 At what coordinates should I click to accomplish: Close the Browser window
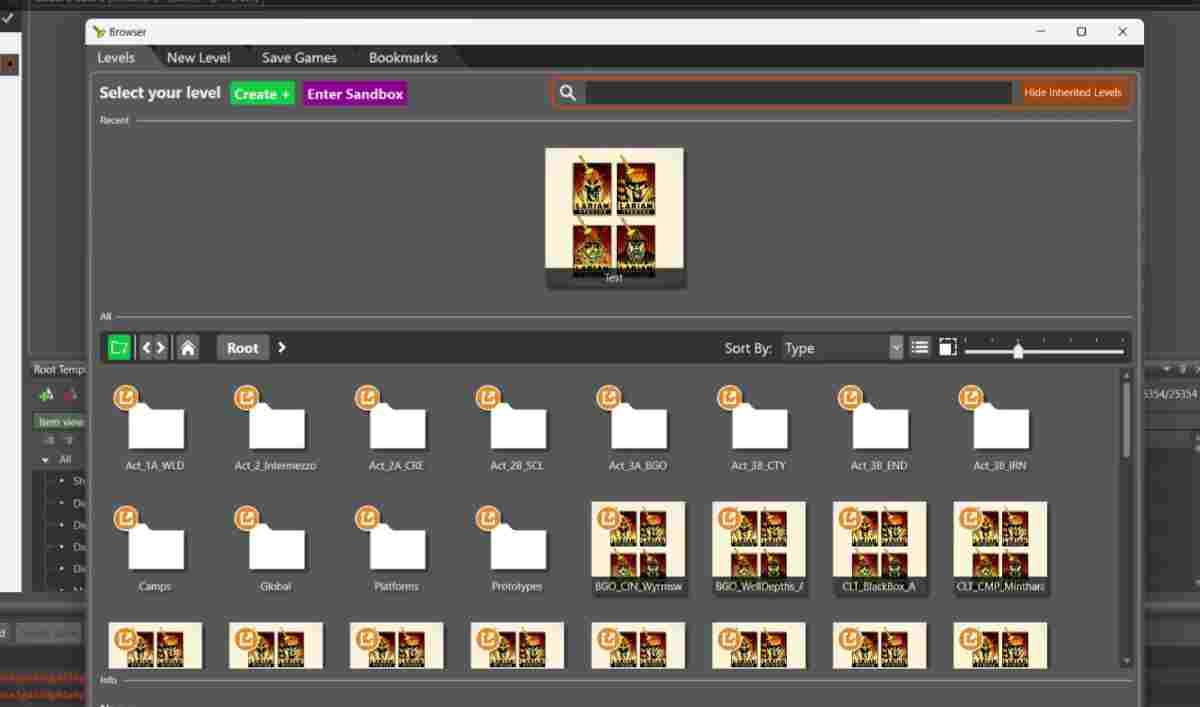(1123, 31)
